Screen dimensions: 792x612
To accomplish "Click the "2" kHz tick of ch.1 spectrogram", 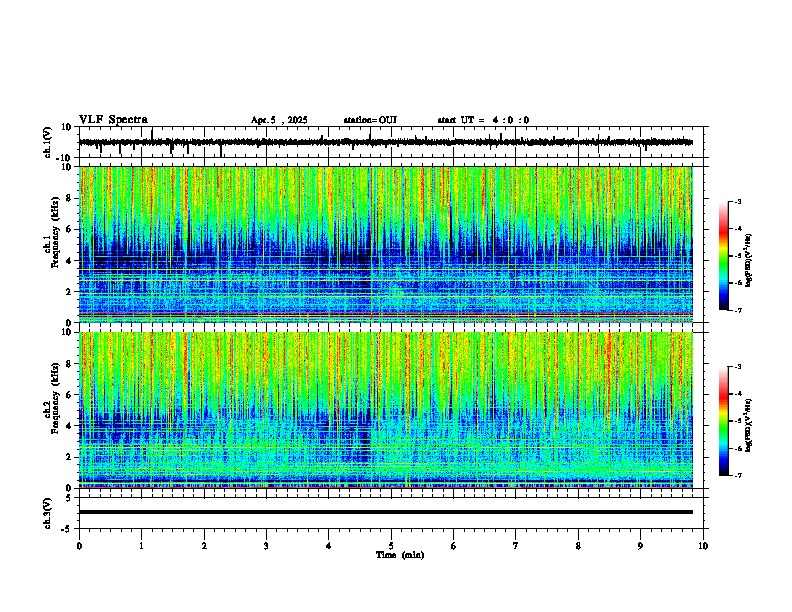I will [70, 291].
